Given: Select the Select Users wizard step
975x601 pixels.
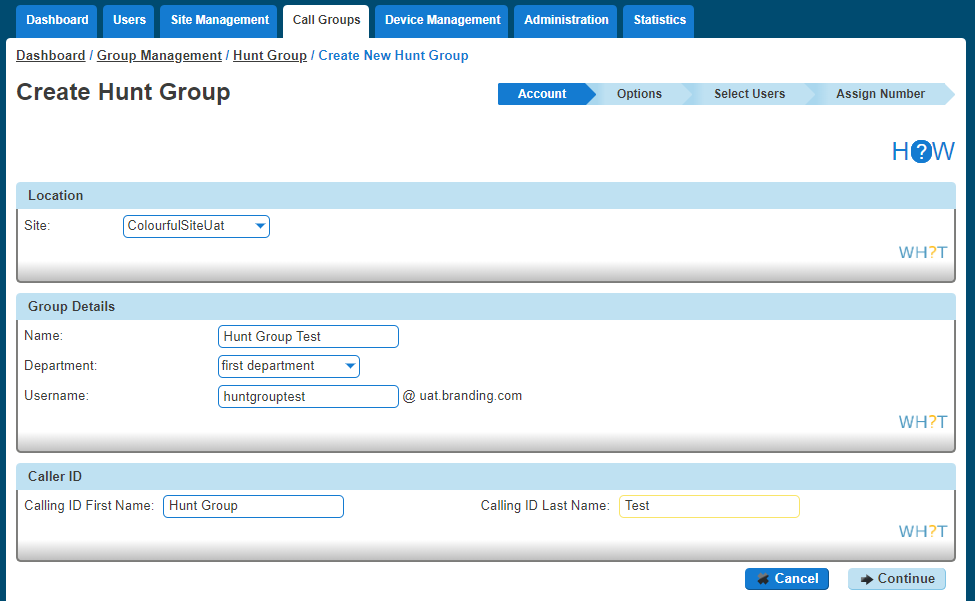Looking at the screenshot, I should 749,94.
